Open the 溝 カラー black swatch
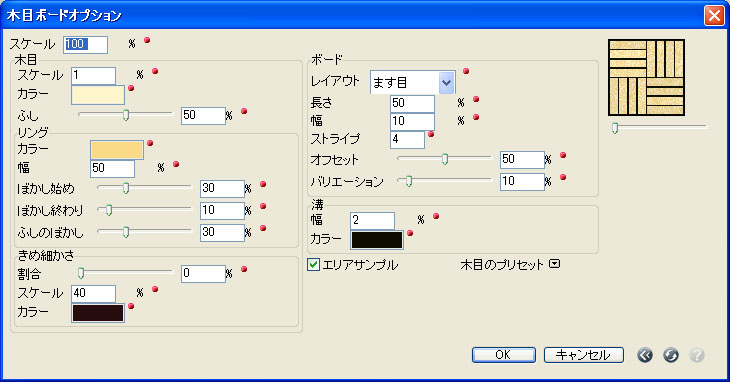The image size is (730, 382). pyautogui.click(x=377, y=240)
